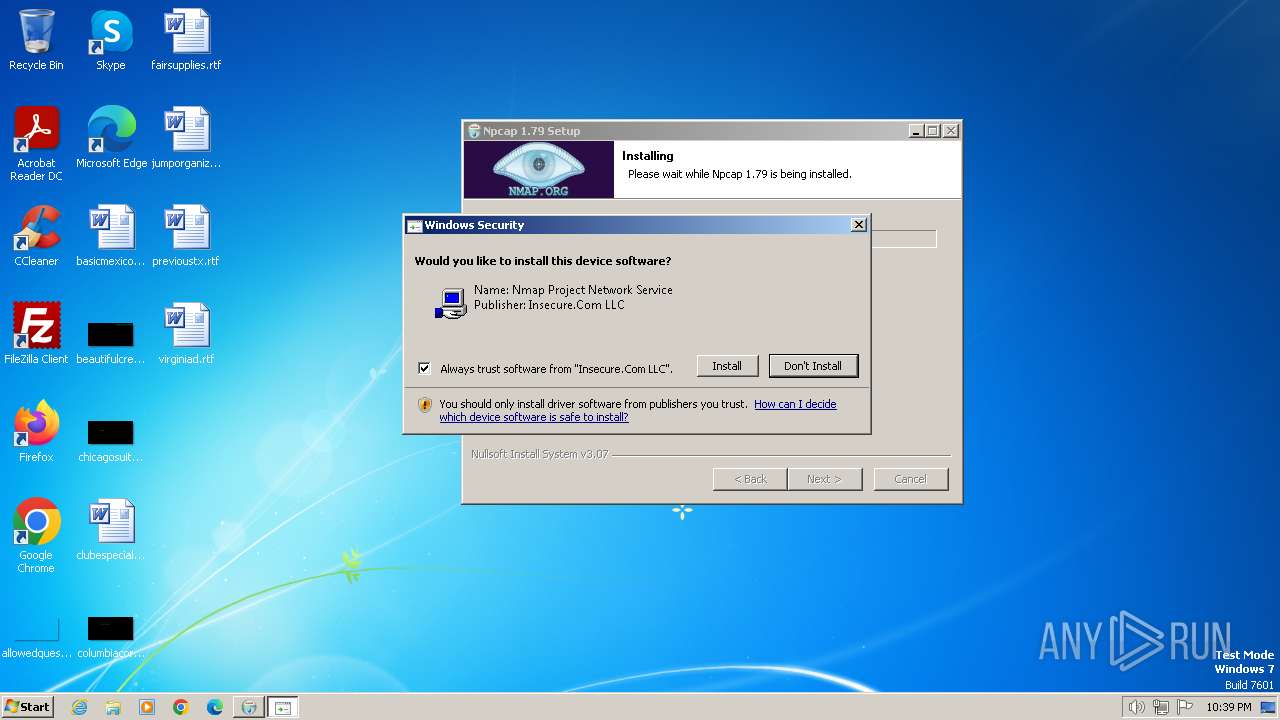
Task: Click the taskbar clock showing 10:39 PM
Action: [x=1229, y=707]
